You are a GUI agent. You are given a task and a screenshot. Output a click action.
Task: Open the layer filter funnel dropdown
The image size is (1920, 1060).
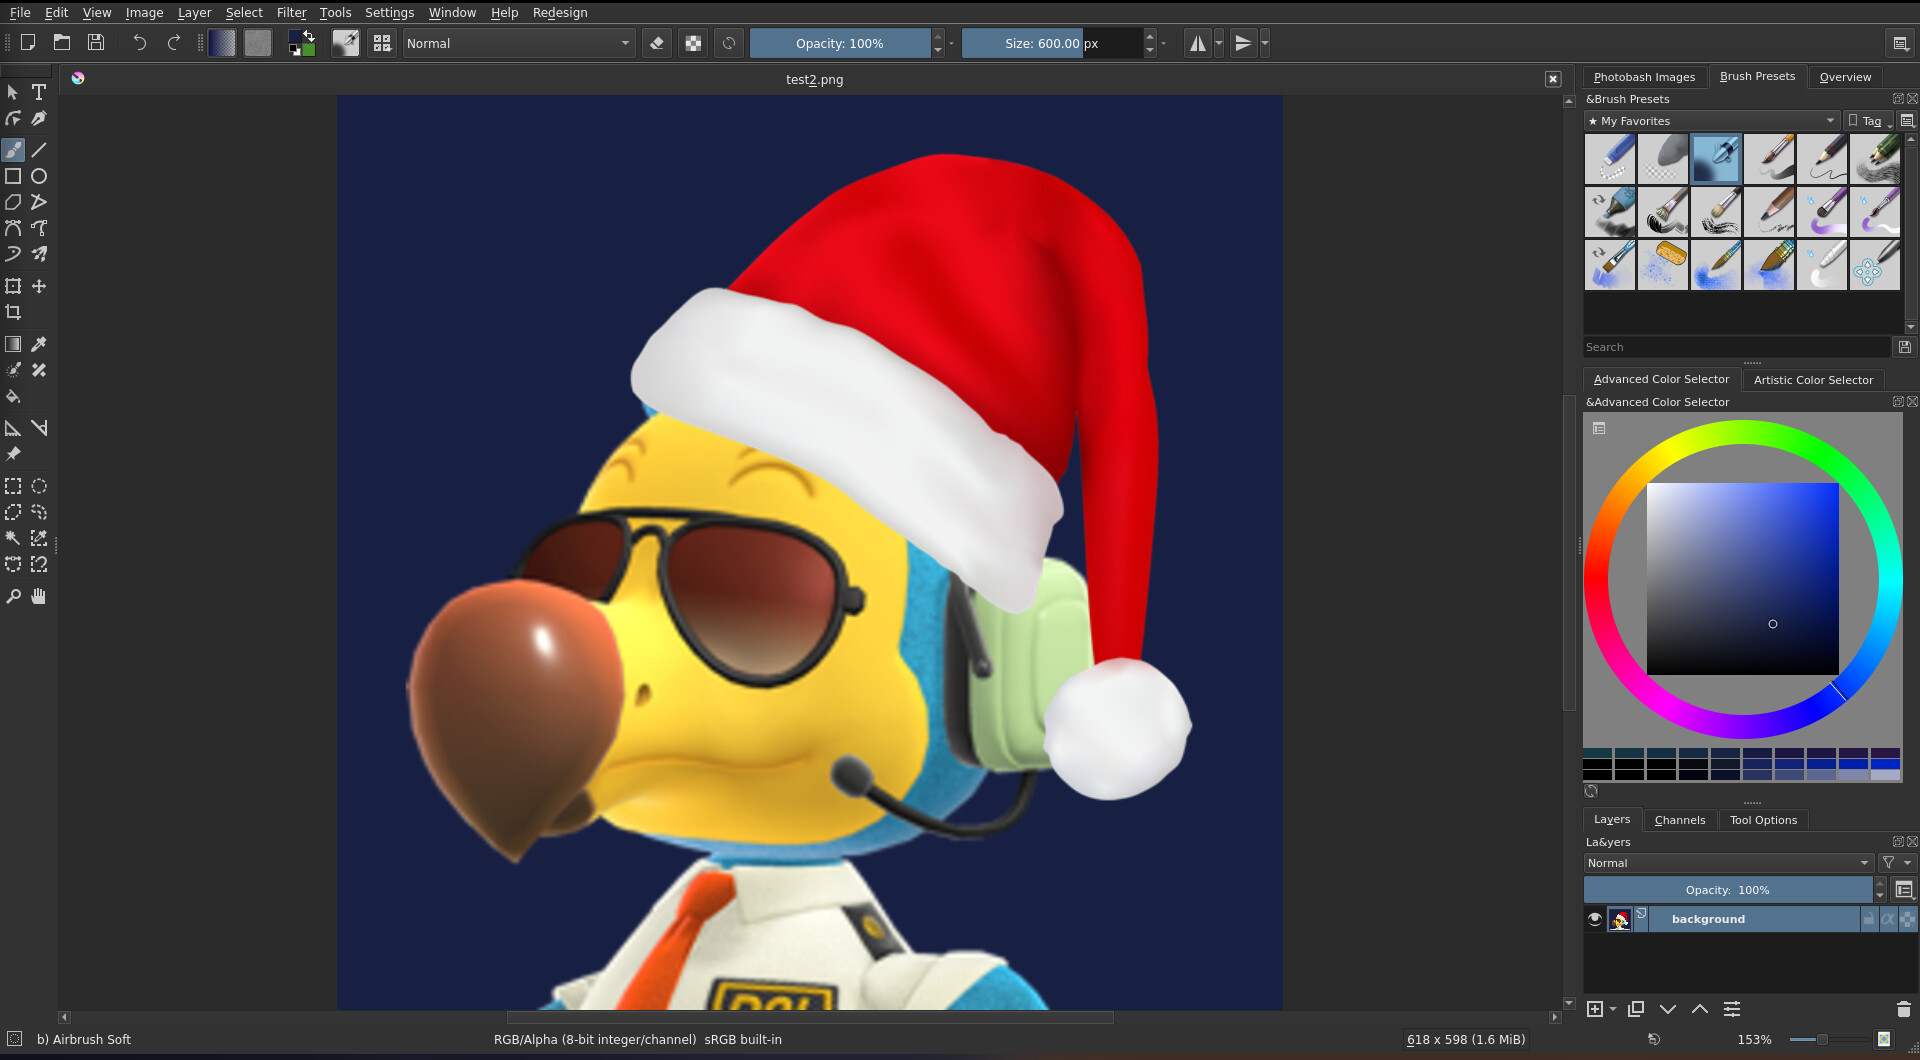[1896, 863]
